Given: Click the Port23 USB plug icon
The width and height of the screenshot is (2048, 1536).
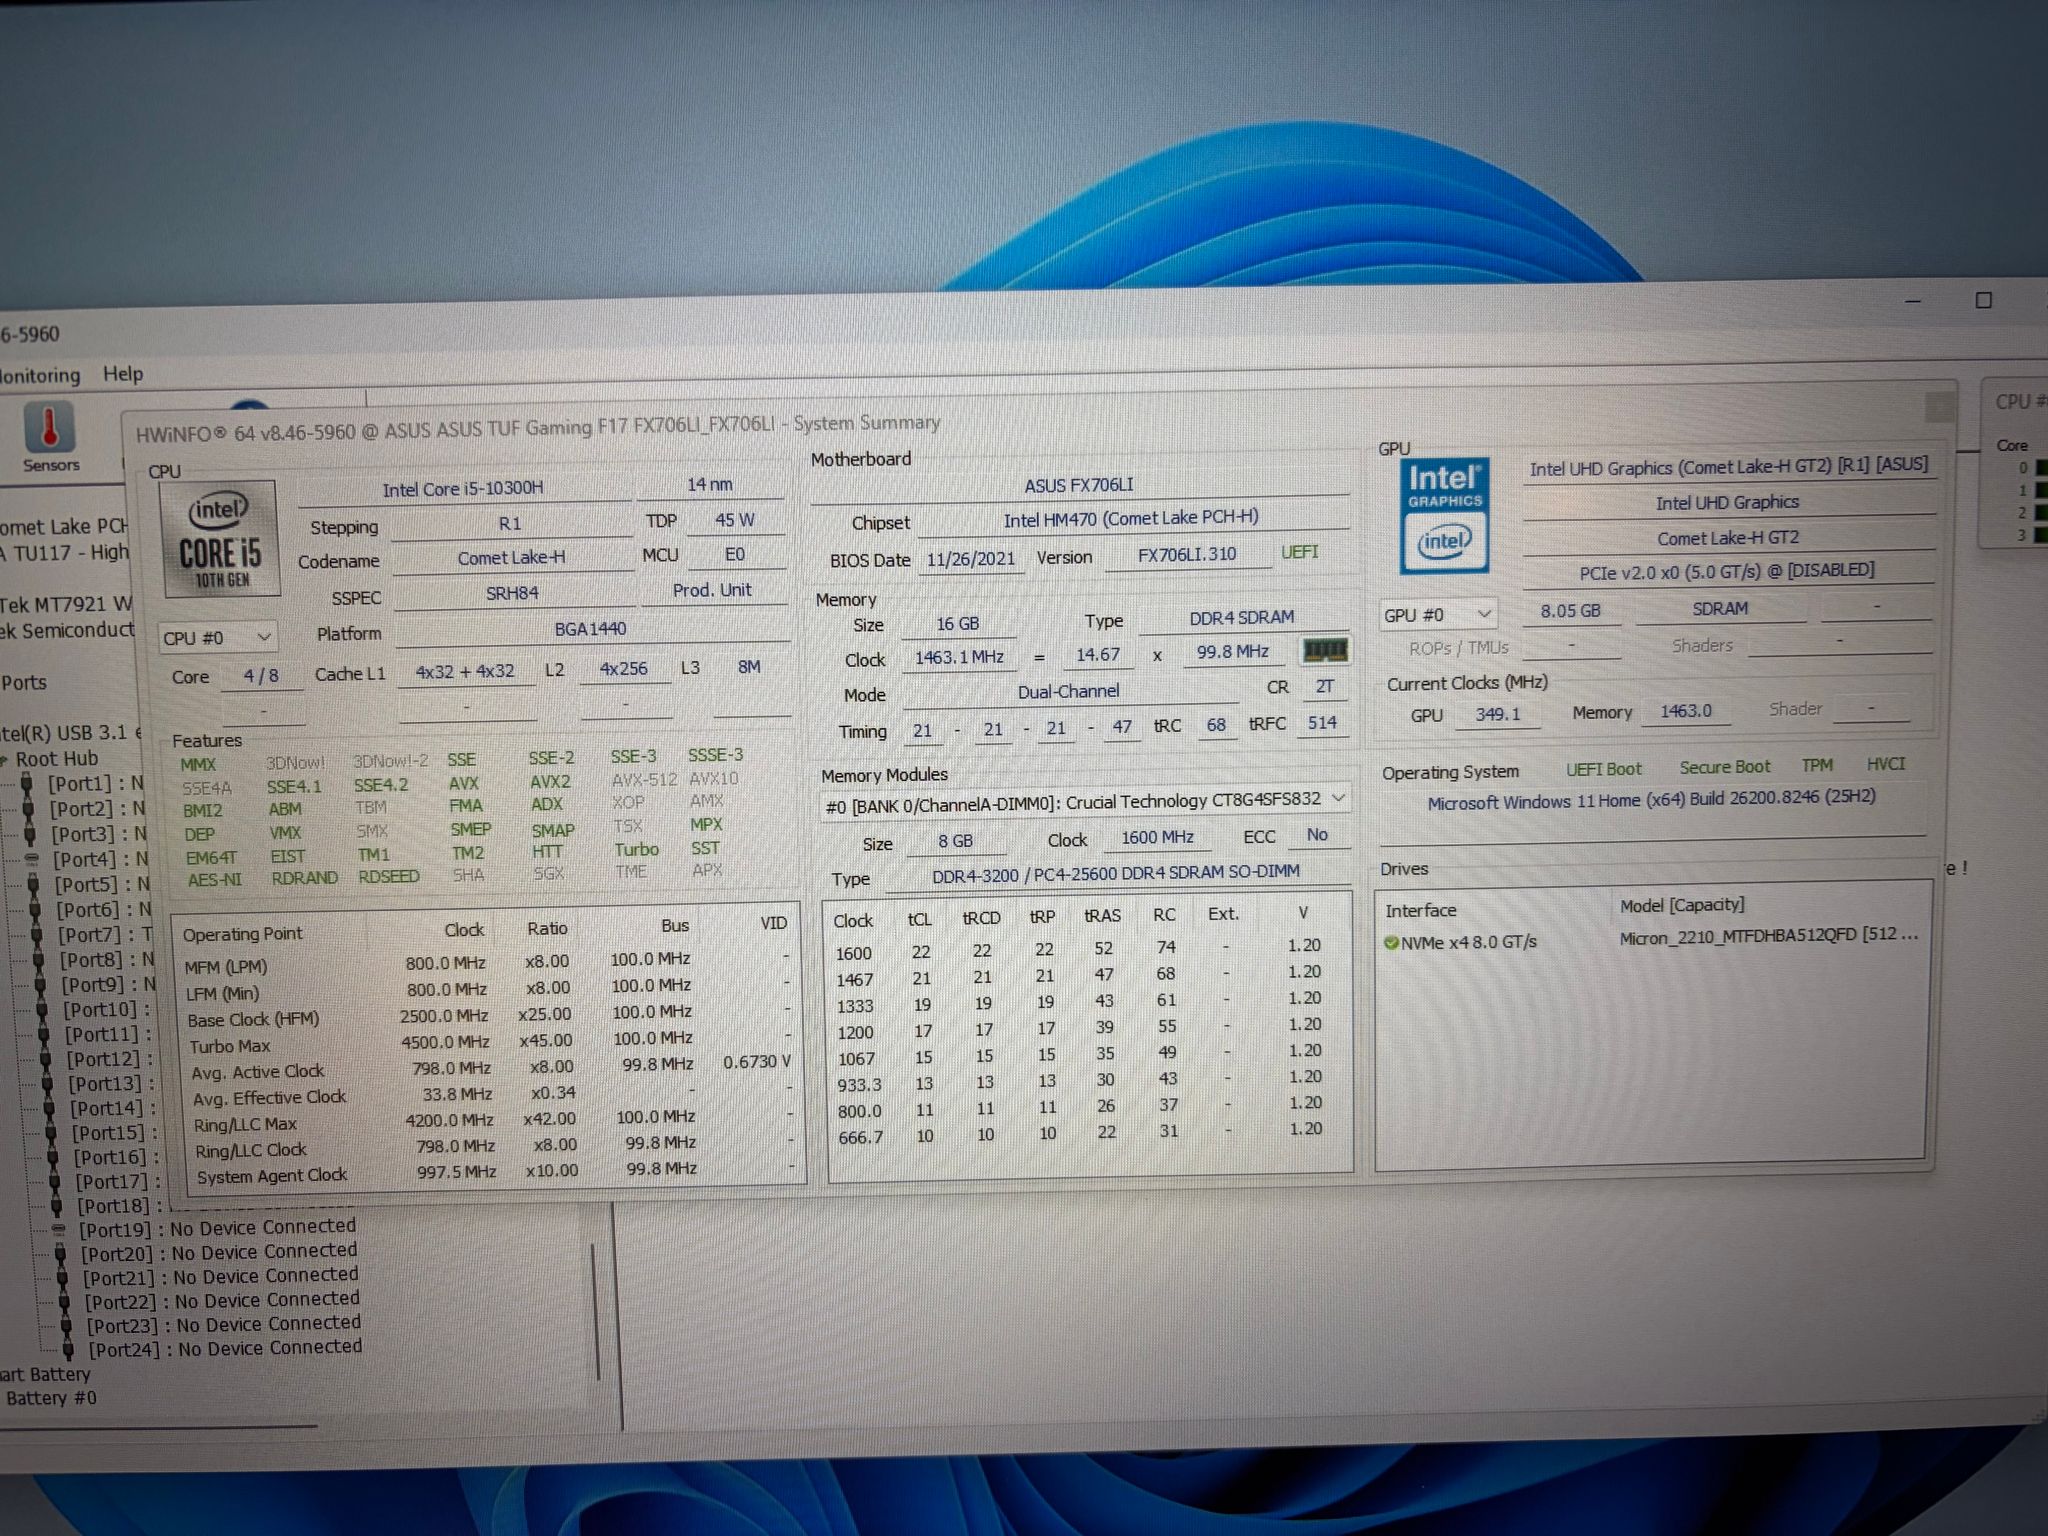Looking at the screenshot, I should coord(66,1326).
